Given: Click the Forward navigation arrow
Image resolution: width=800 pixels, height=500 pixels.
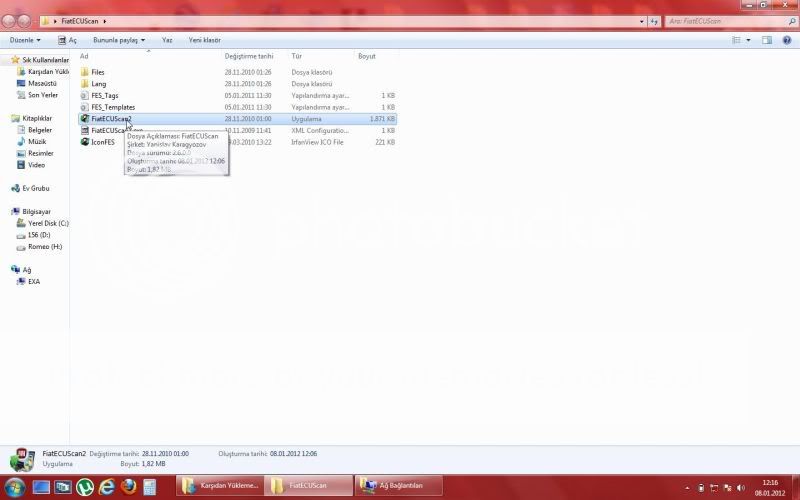Looking at the screenshot, I should pos(24,21).
